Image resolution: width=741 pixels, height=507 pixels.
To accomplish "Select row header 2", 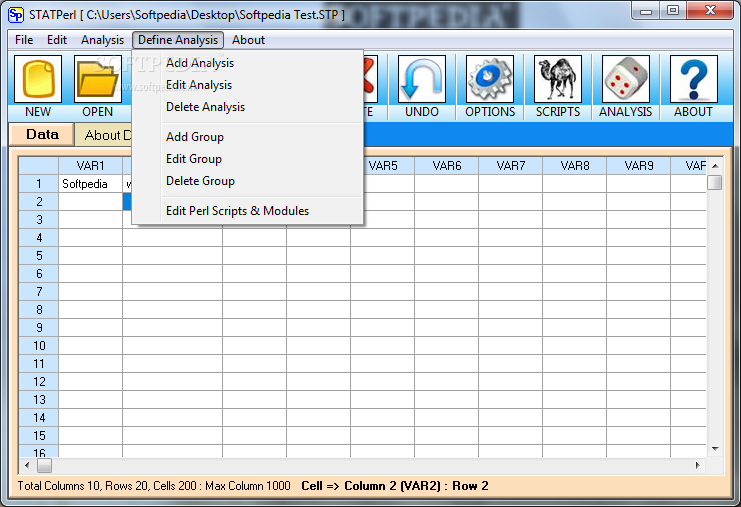I will pyautogui.click(x=39, y=202).
